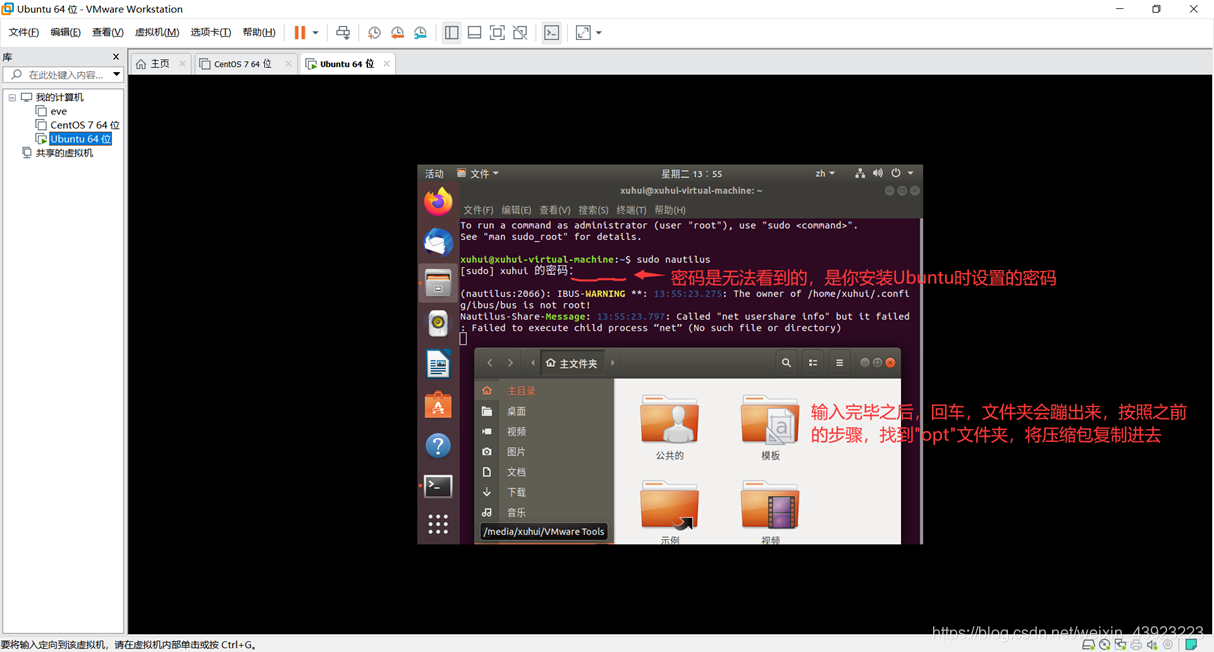The width and height of the screenshot is (1214, 652).
Task: Toggle the library sidebar view
Action: click(x=452, y=33)
